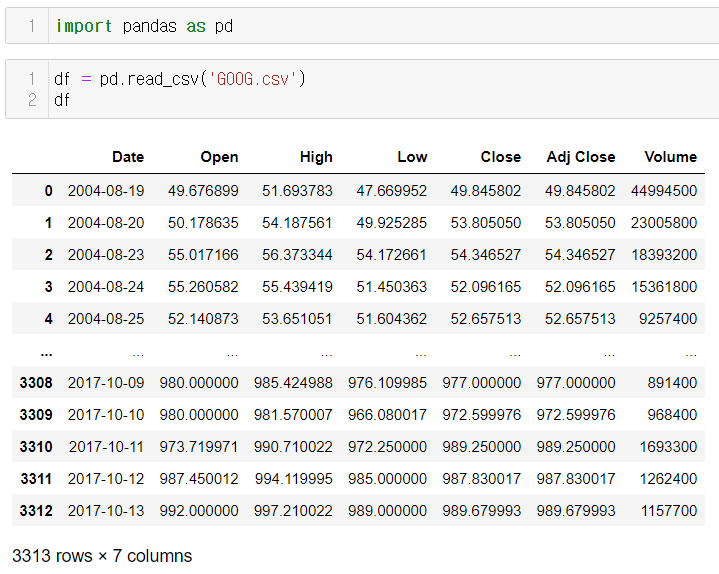Click High value 985.424988
The image size is (719, 574).
[x=293, y=382]
